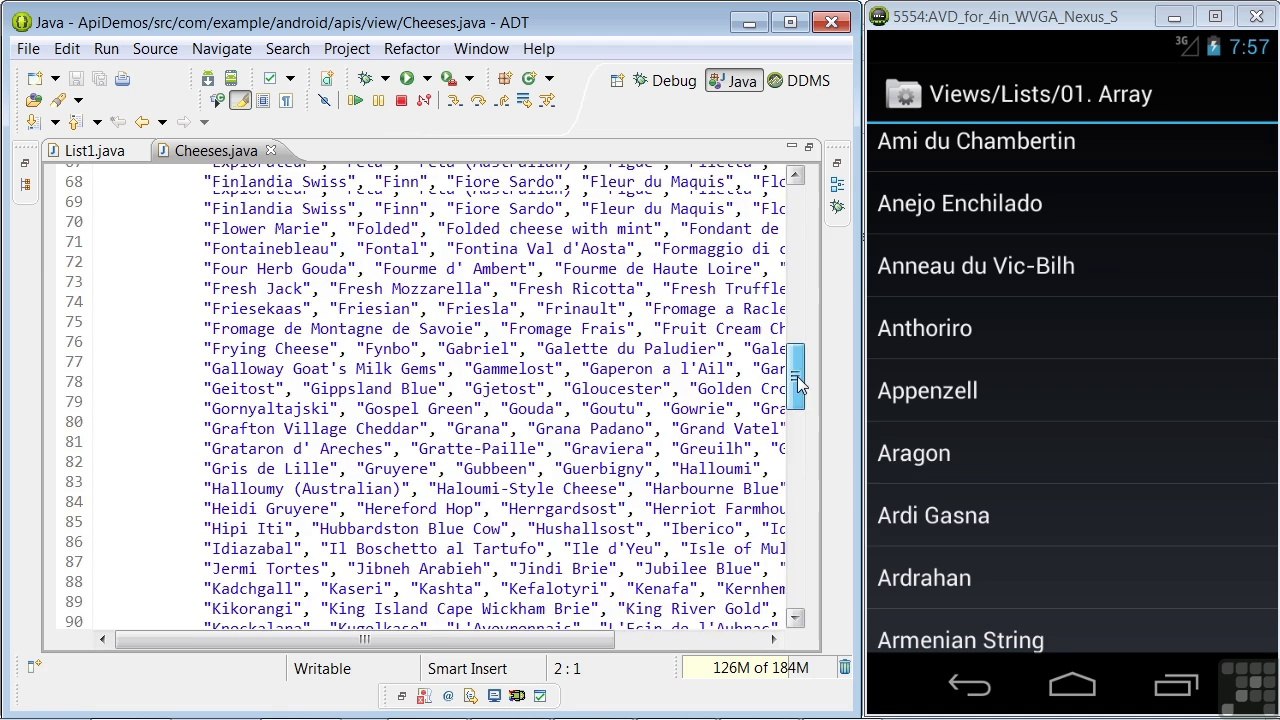
Task: Open Android SDK Manager icon
Action: click(208, 78)
